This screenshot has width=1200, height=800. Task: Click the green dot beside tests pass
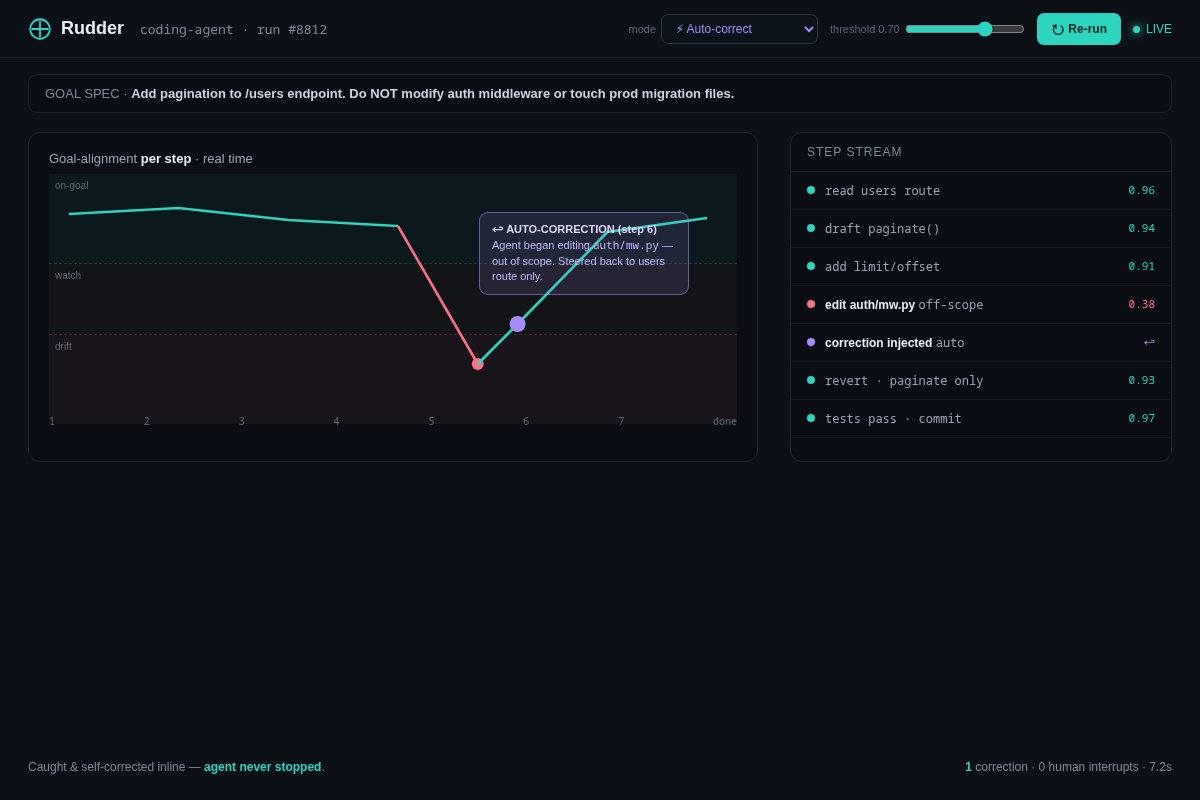[811, 418]
